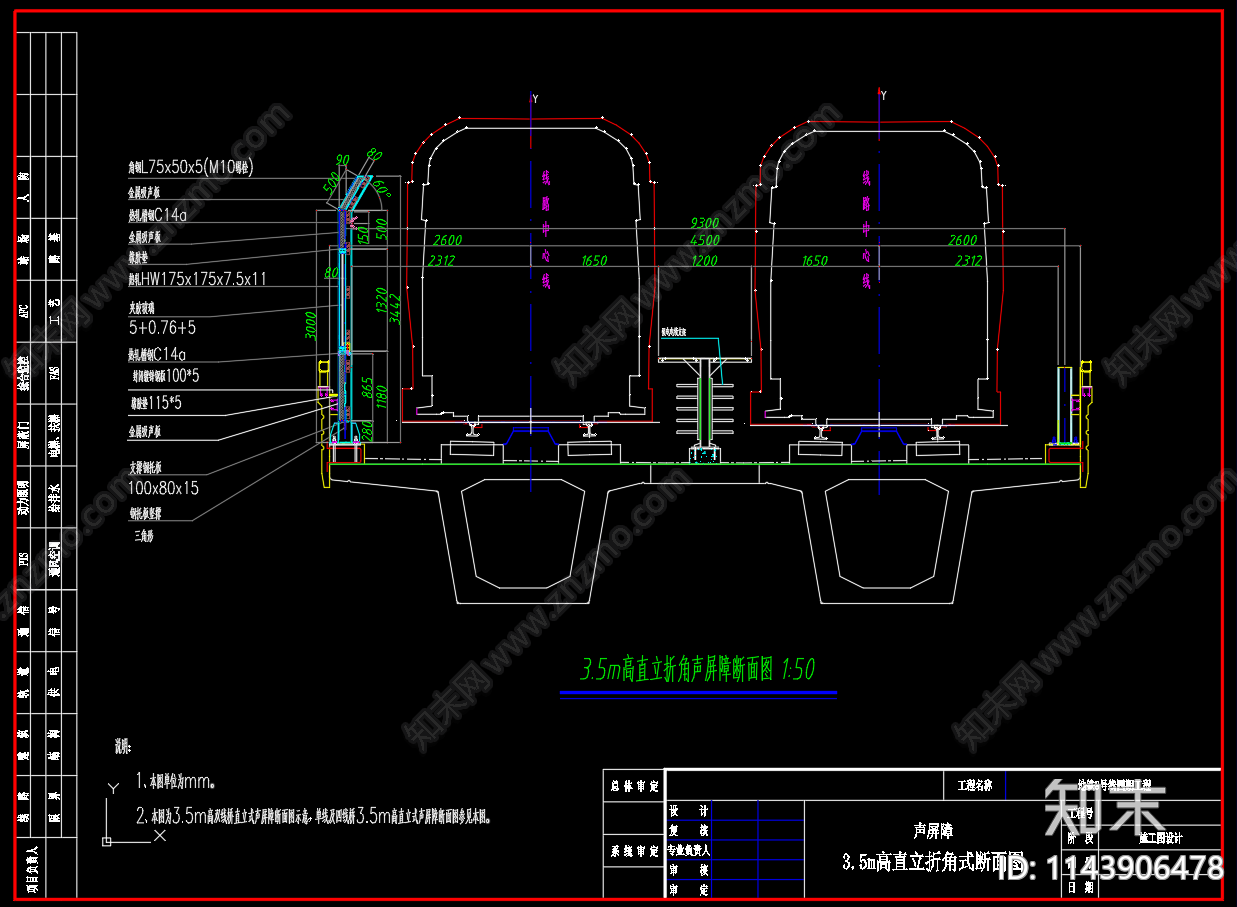Click "3.5m高直立折角式断面图" in the title block
This screenshot has width=1237, height=907.
pos(934,860)
